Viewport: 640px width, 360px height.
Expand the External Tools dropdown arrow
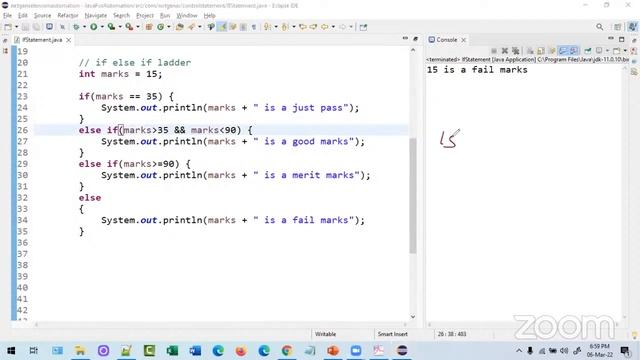click(x=138, y=27)
